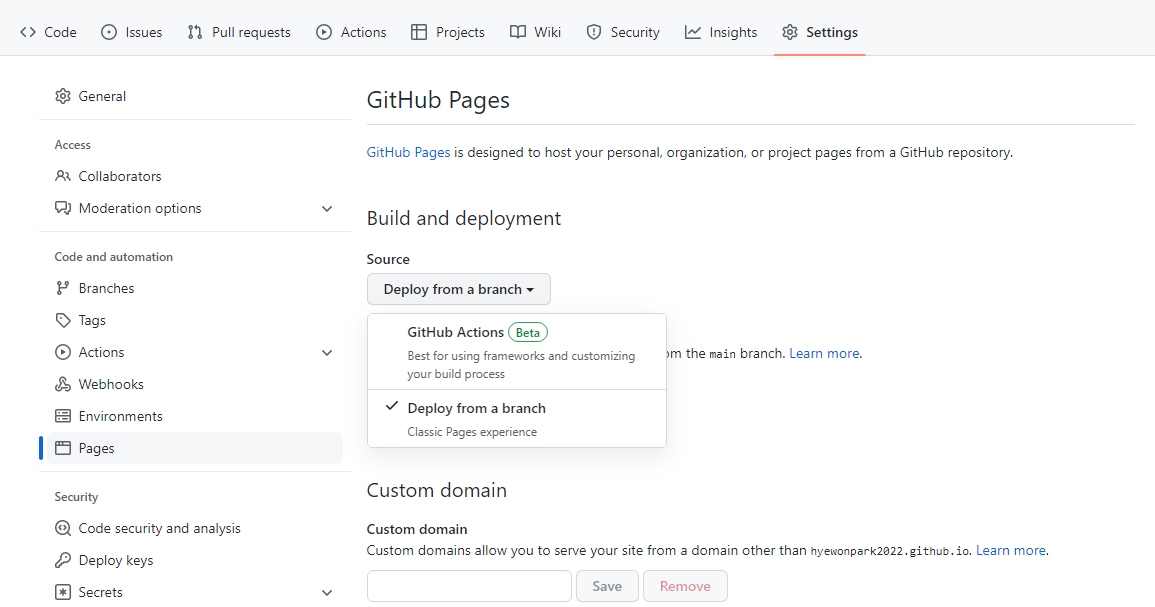The height and width of the screenshot is (607, 1155).
Task: Click the Pull requests branch icon
Action: [194, 32]
